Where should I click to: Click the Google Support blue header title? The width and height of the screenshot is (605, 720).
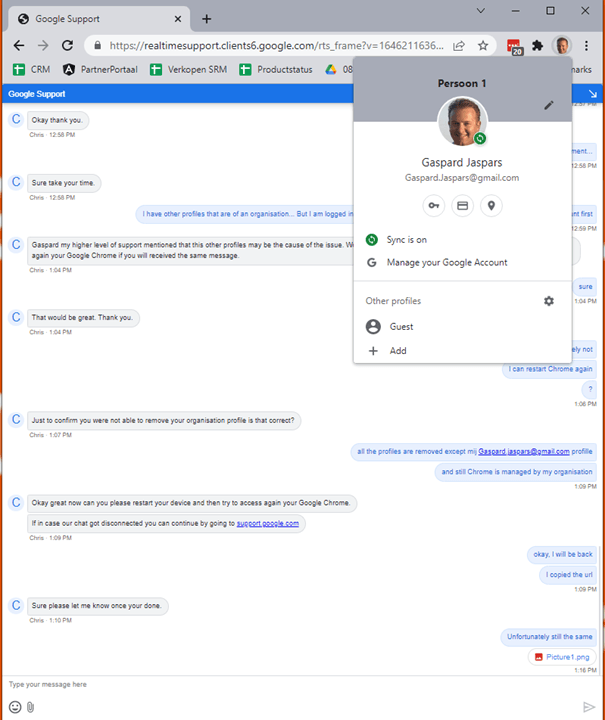[x=37, y=94]
